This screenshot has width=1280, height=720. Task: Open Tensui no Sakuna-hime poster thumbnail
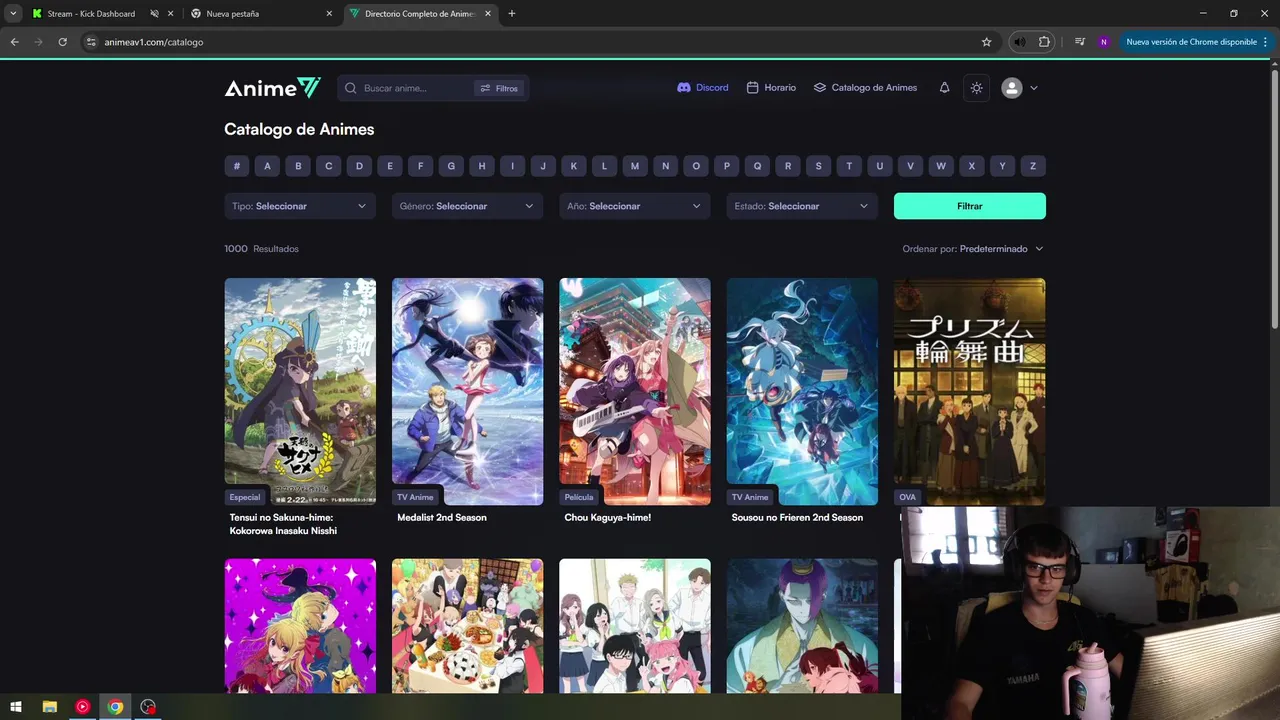[300, 391]
